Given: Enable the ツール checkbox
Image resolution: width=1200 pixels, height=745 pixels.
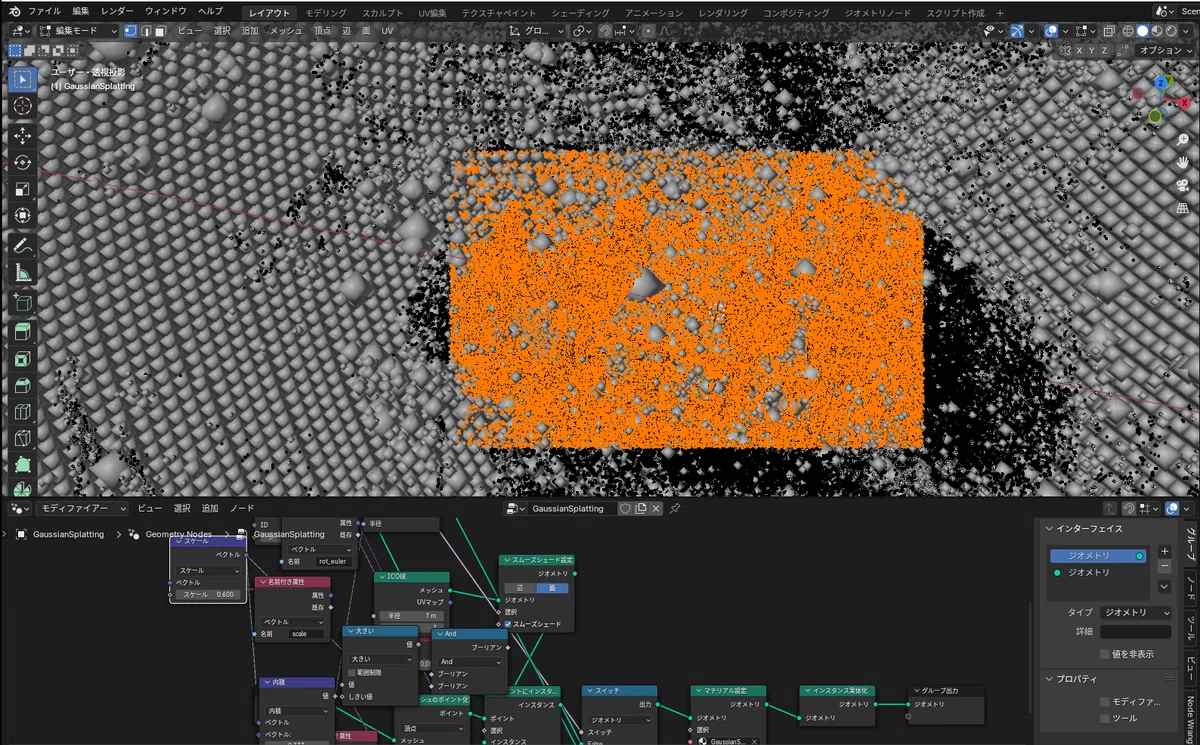Looking at the screenshot, I should [x=1105, y=718].
